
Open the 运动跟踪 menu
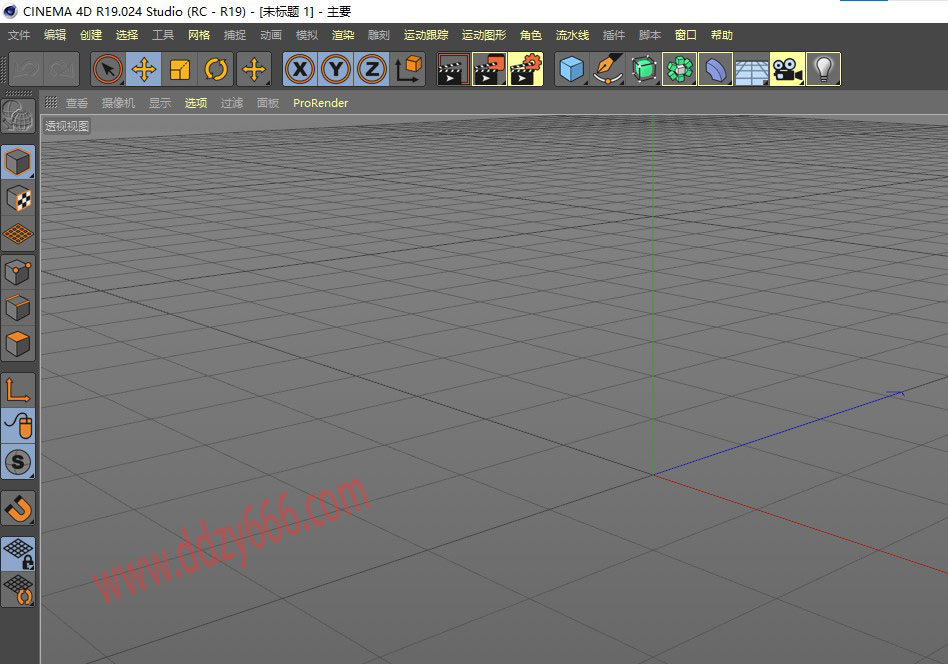(426, 35)
